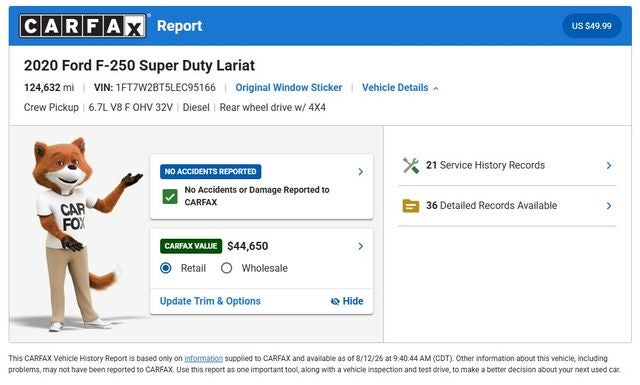Click the green CARFAX VALUE badge

pos(191,246)
